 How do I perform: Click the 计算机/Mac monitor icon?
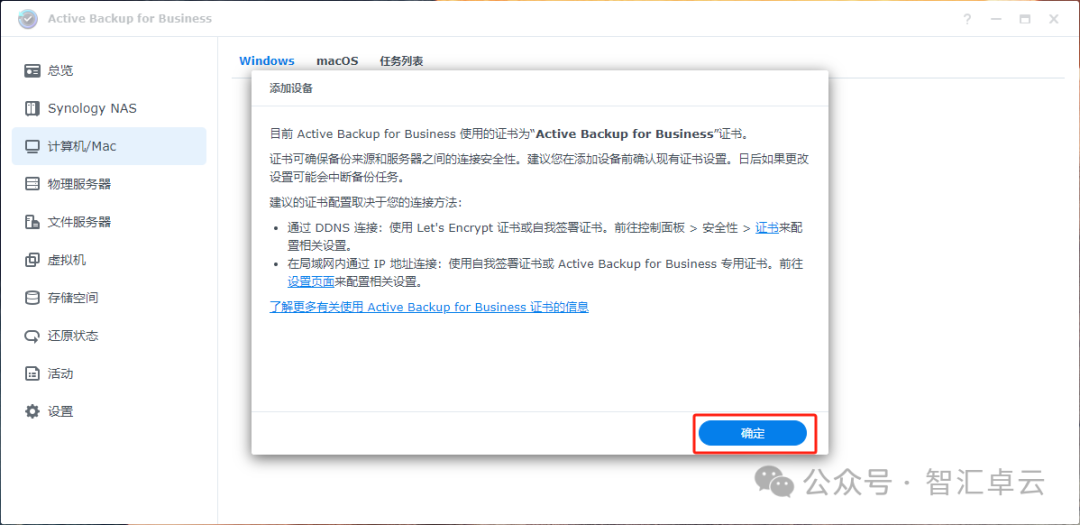32,146
